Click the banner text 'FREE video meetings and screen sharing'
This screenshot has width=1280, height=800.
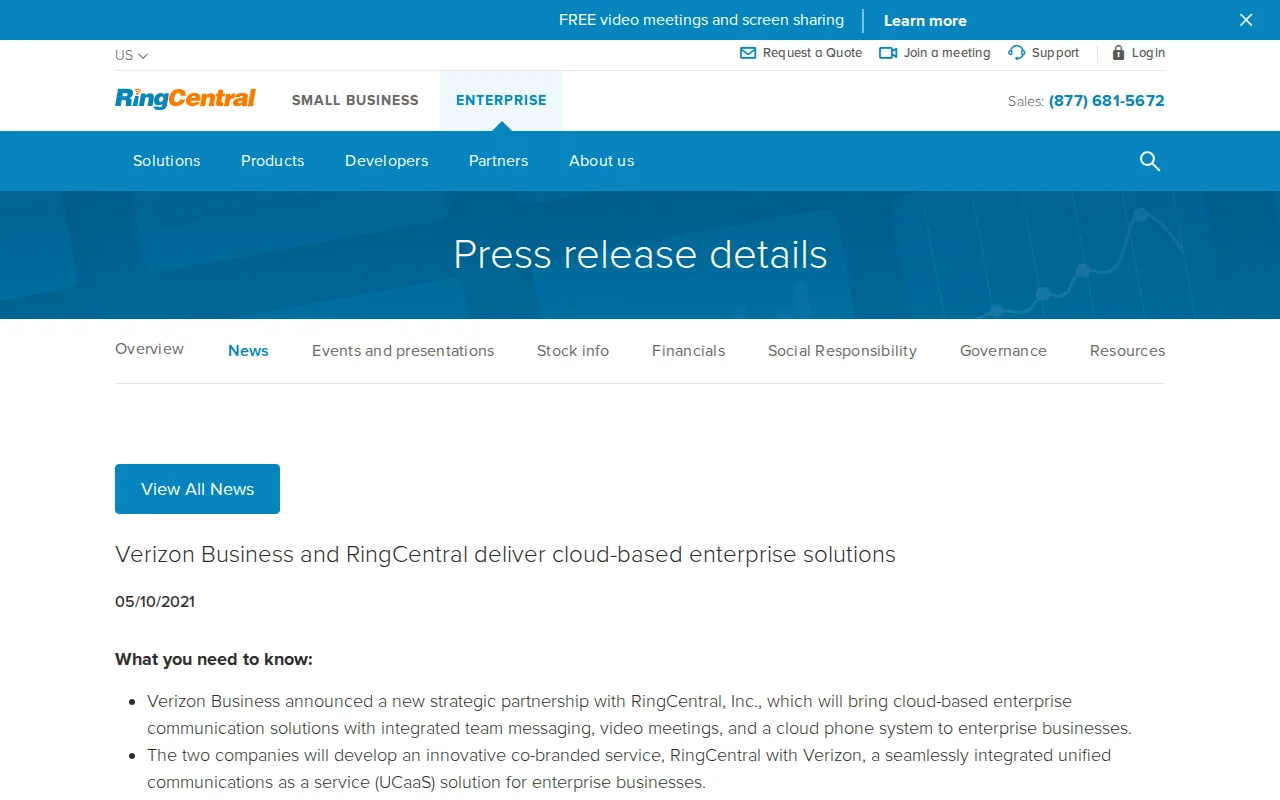tap(701, 20)
